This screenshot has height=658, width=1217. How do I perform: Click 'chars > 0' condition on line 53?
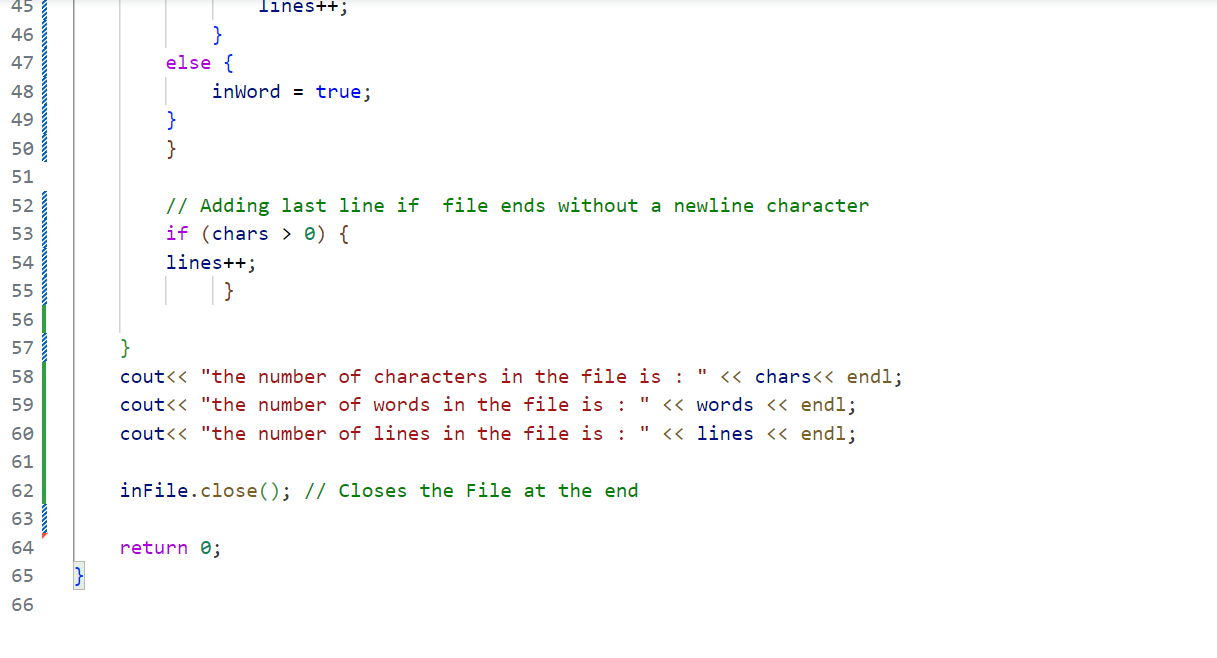pyautogui.click(x=263, y=234)
